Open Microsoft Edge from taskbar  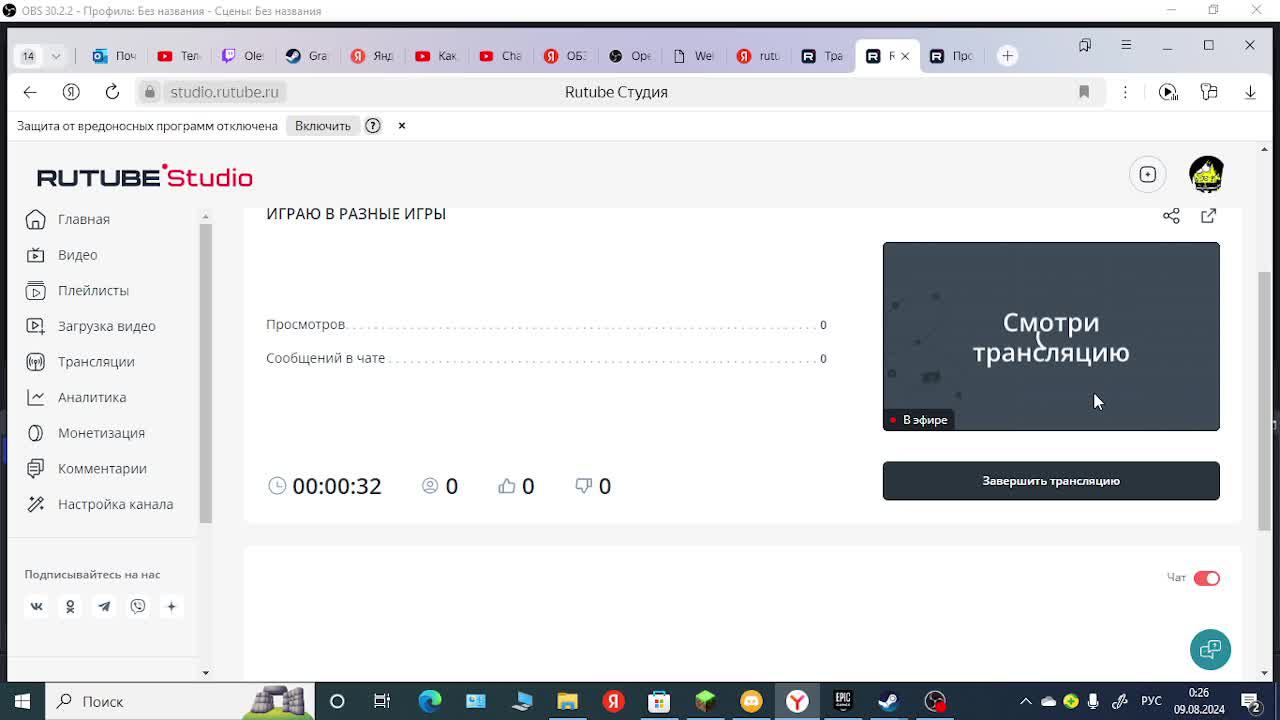tap(430, 701)
